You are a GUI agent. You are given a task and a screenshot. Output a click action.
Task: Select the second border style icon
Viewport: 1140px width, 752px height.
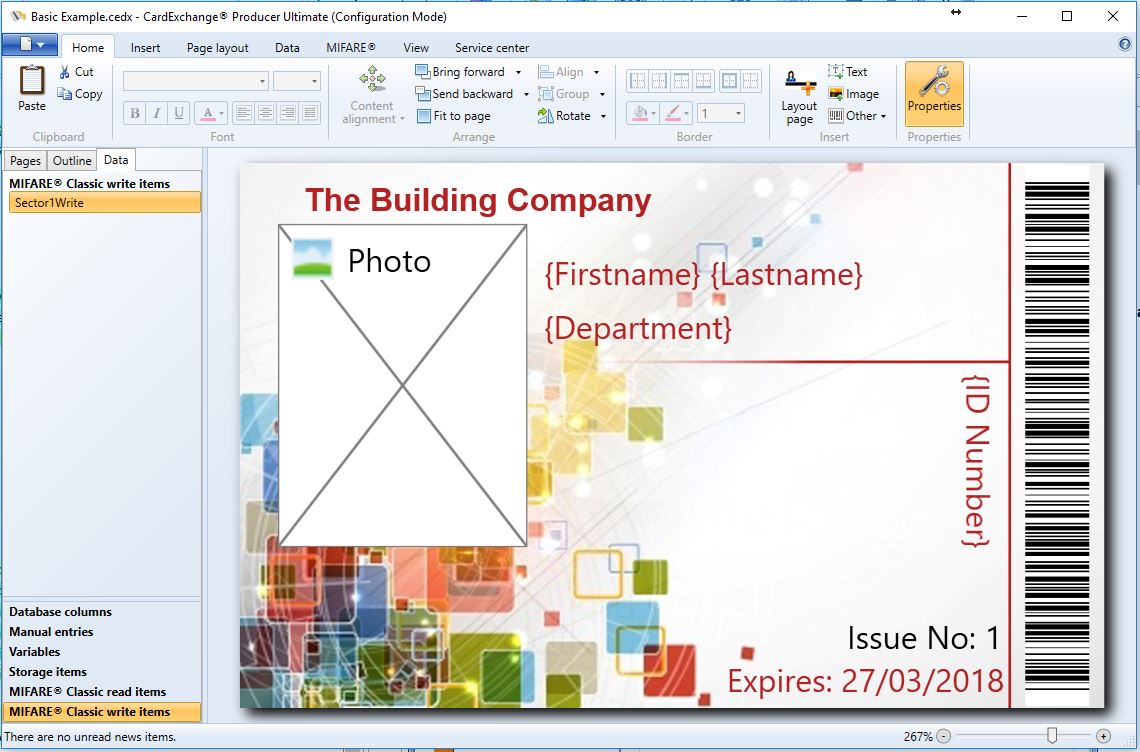pyautogui.click(x=659, y=81)
